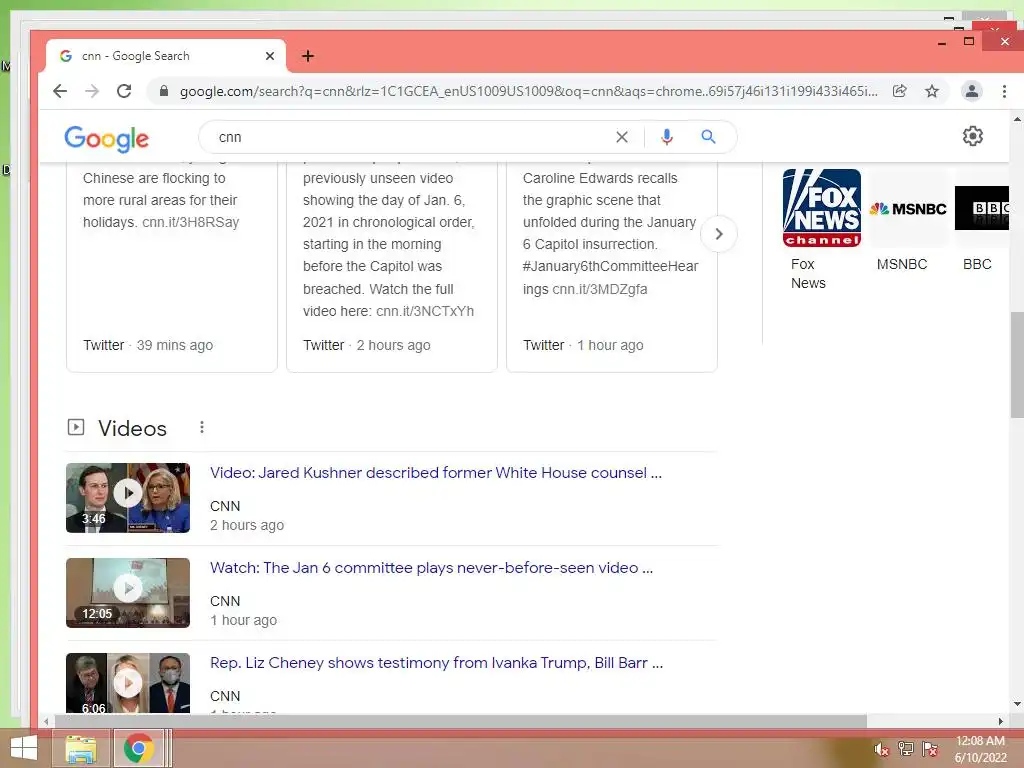Open Fox News channel logo
1024x768 pixels.
(x=822, y=208)
